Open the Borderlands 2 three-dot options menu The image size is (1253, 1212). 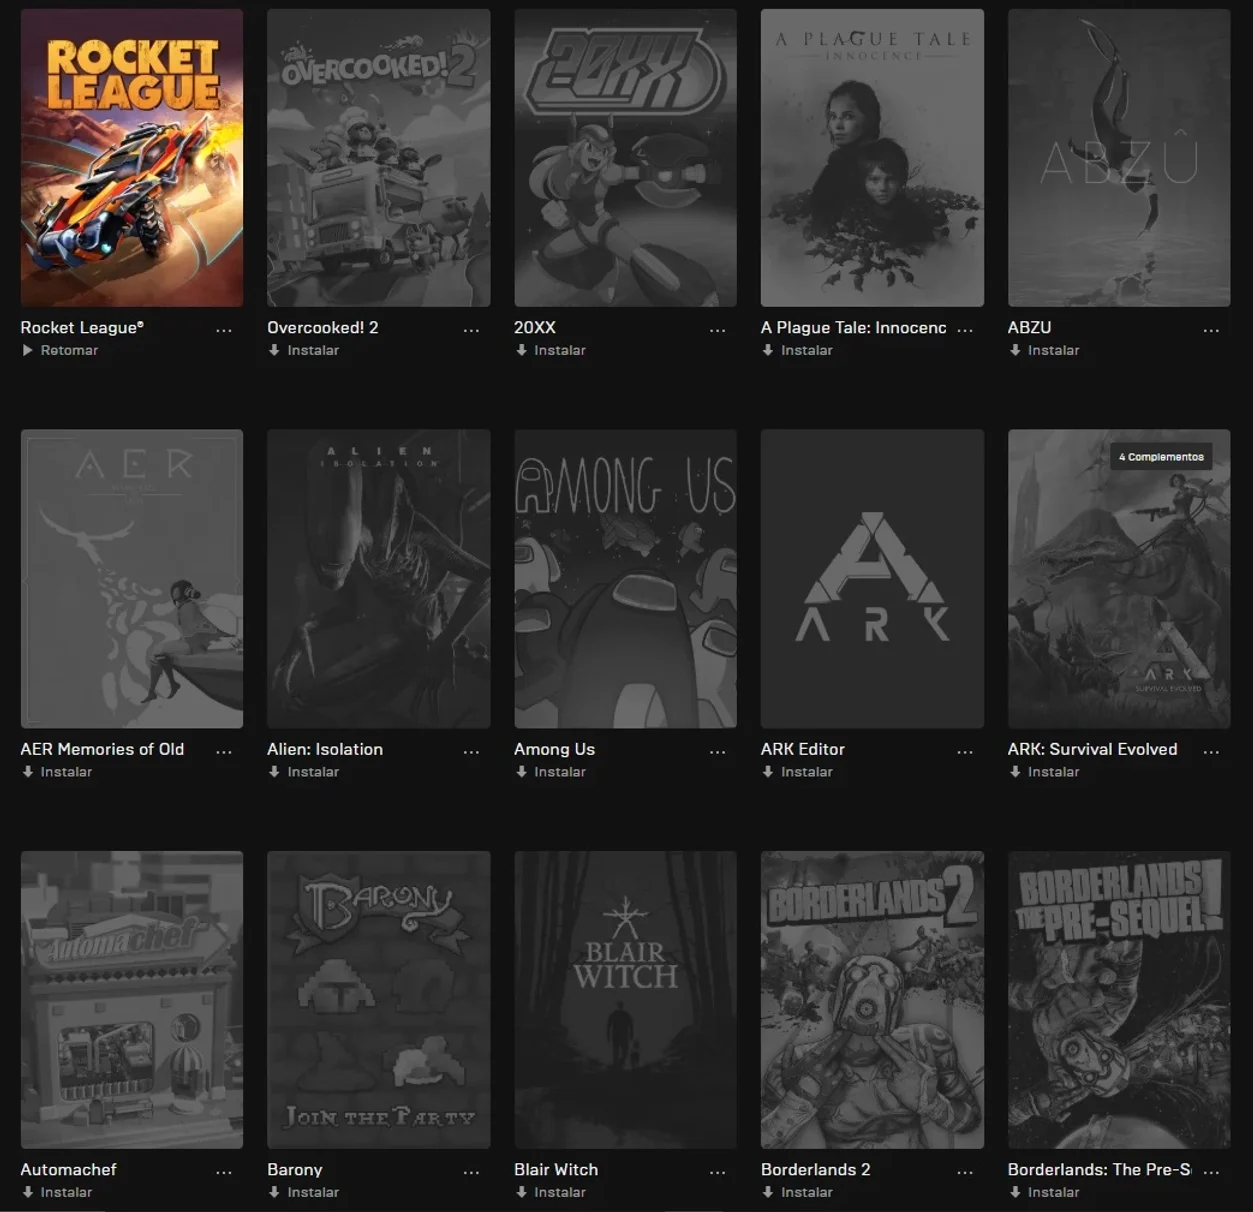click(x=965, y=1172)
